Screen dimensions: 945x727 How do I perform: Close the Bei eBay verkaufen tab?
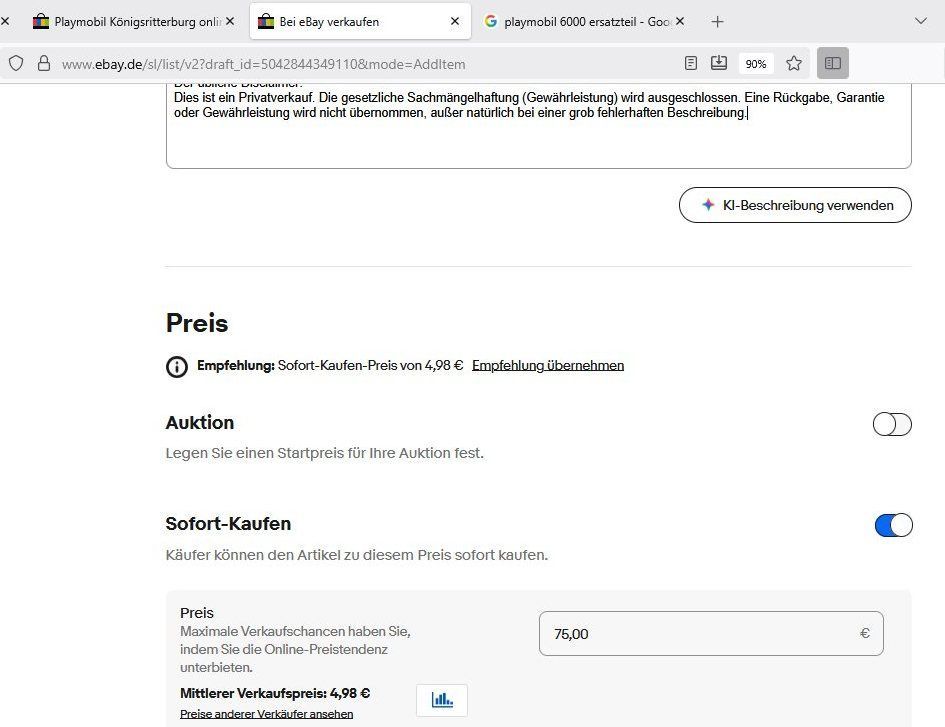tap(455, 21)
